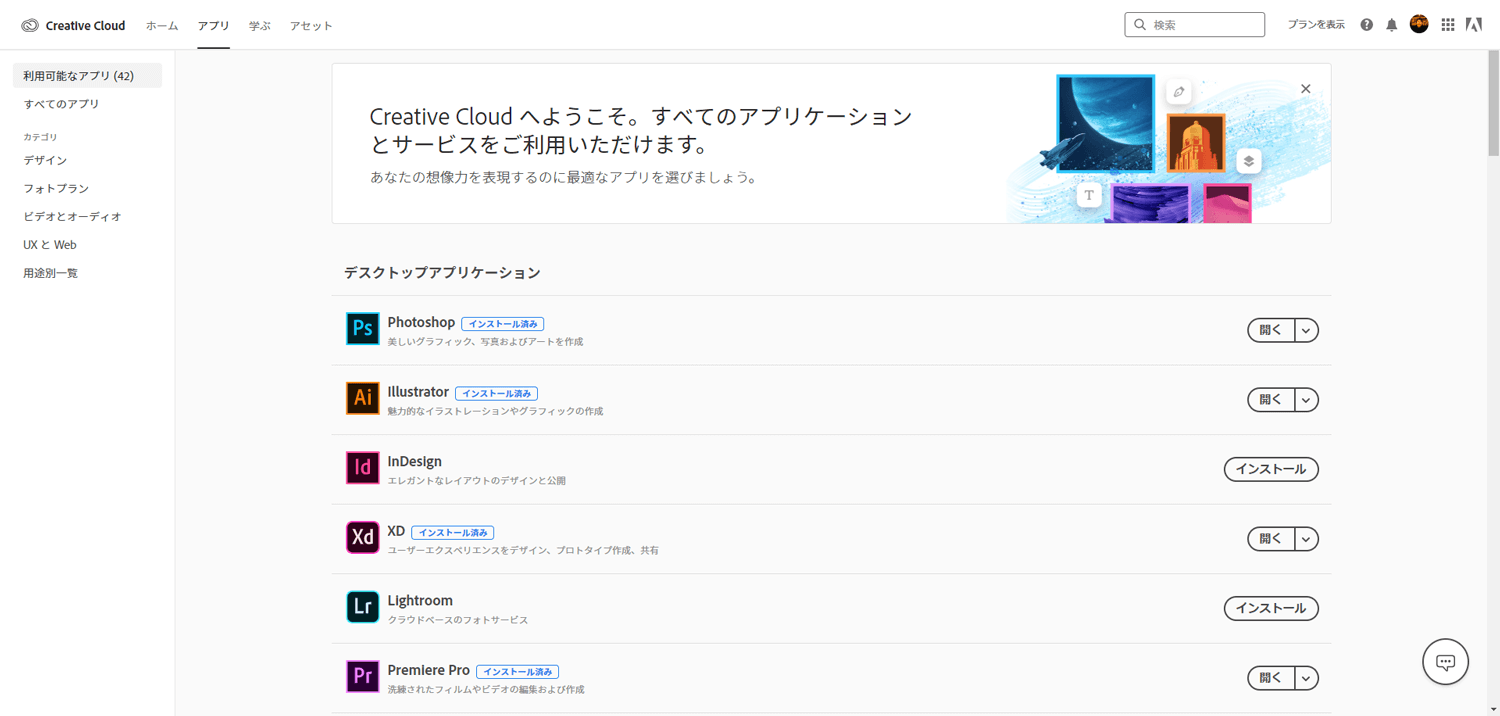This screenshot has height=716, width=1500.
Task: Click the InDesign app icon
Action: (x=362, y=468)
